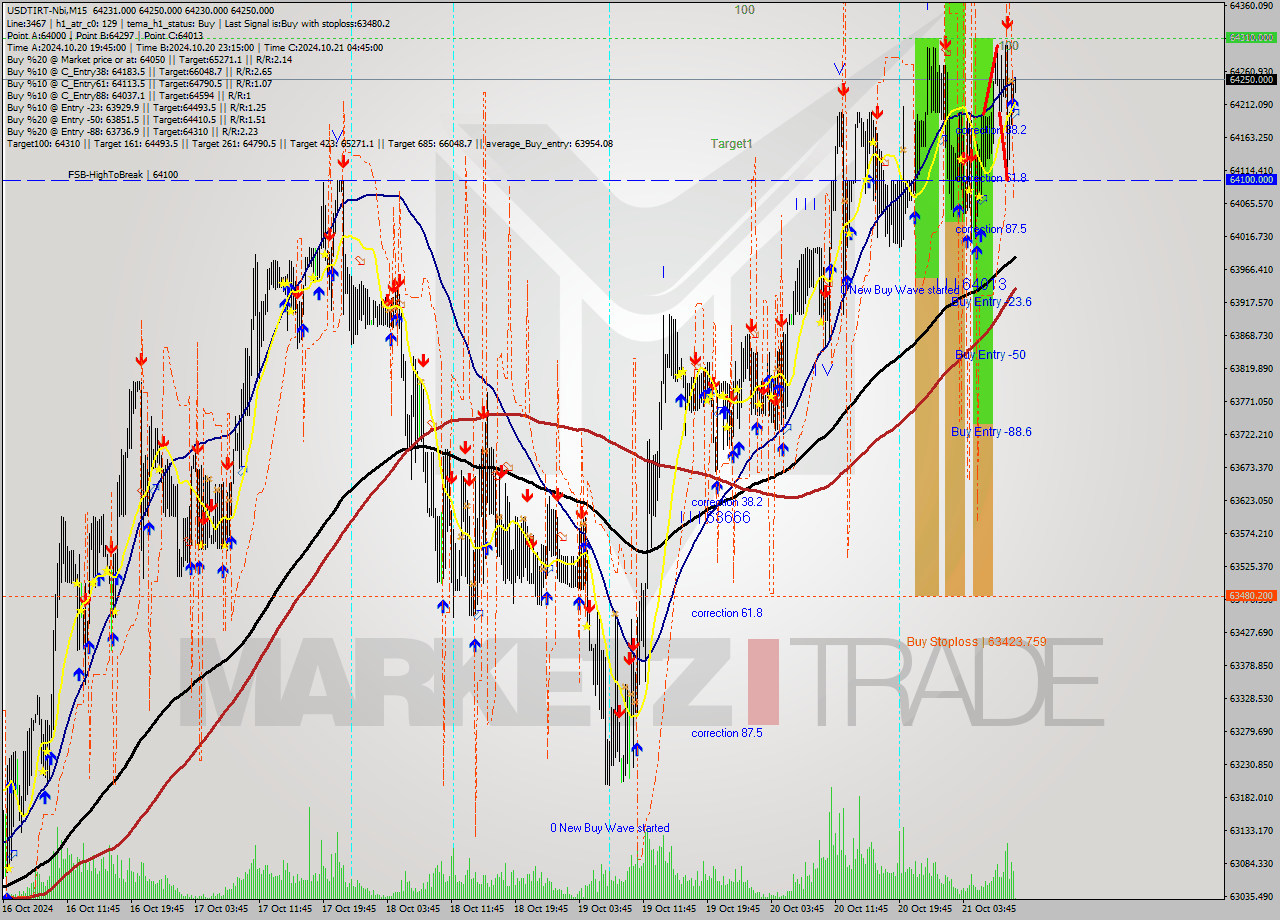Image resolution: width=1280 pixels, height=920 pixels.
Task: Click the 63378.850 price axis value
Action: (1251, 665)
